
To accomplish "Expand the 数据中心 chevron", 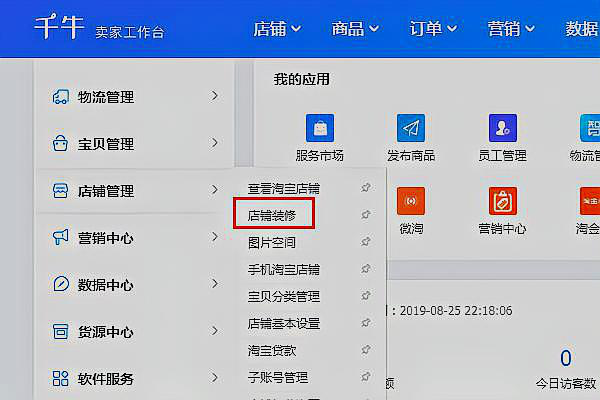I will click(215, 284).
